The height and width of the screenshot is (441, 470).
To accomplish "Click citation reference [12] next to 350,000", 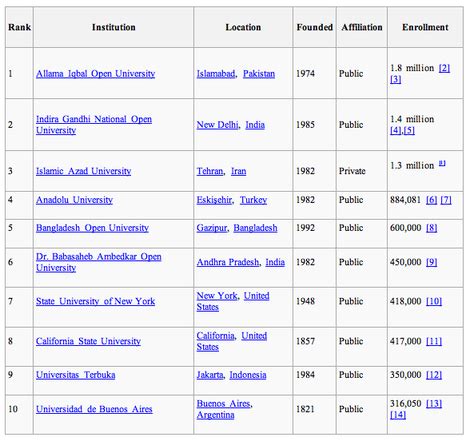I will (x=434, y=375).
